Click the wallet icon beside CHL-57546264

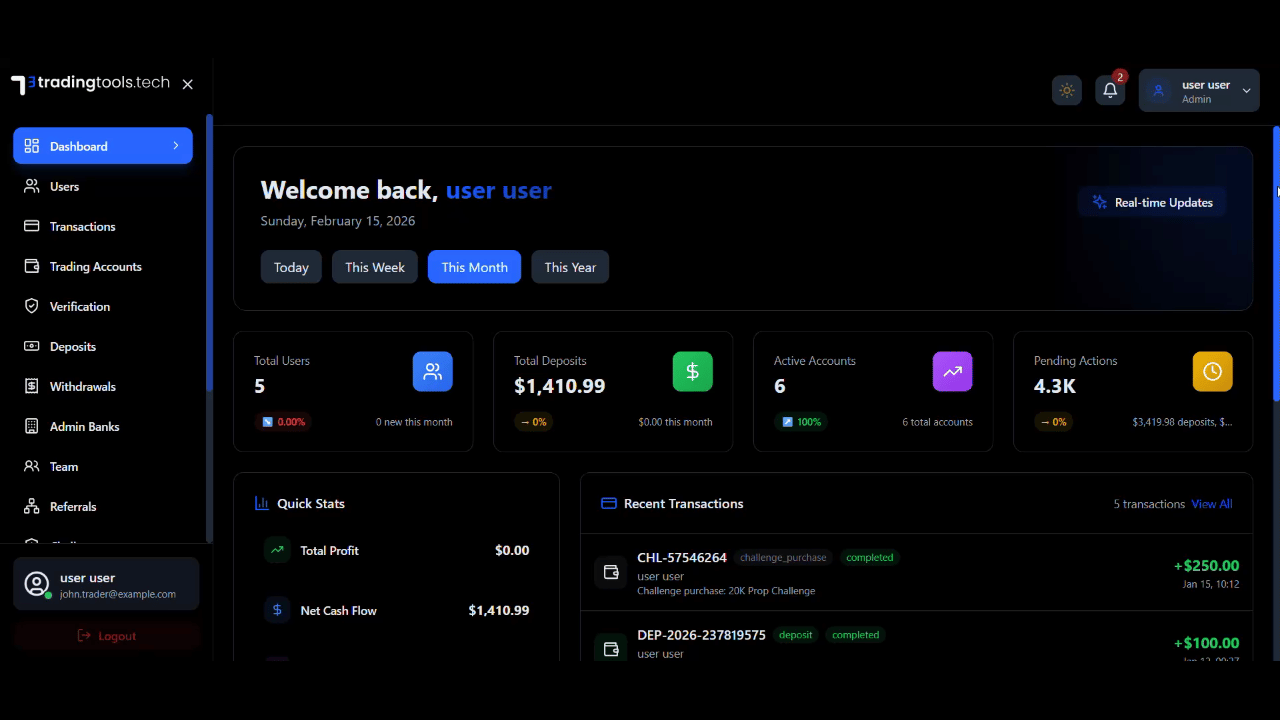click(611, 573)
